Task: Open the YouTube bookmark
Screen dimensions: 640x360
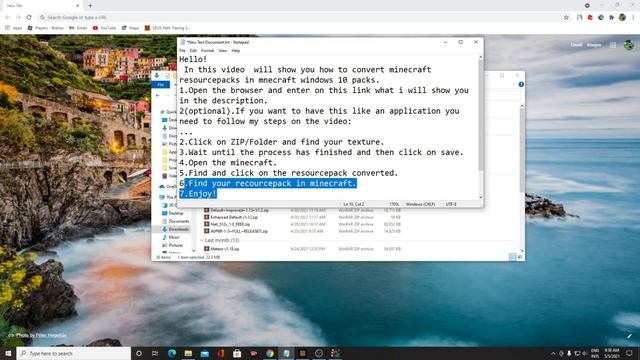Action: pos(104,28)
